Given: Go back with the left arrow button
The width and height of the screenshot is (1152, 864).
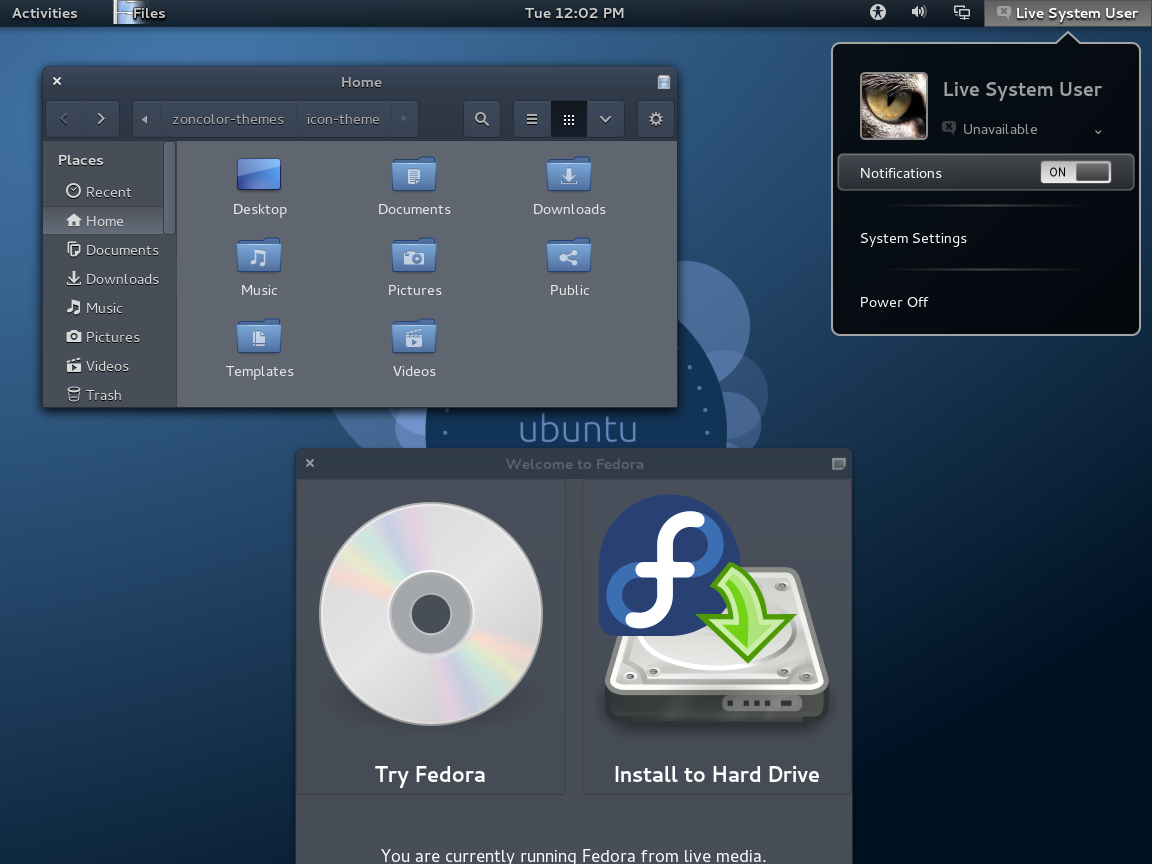Looking at the screenshot, I should point(65,119).
